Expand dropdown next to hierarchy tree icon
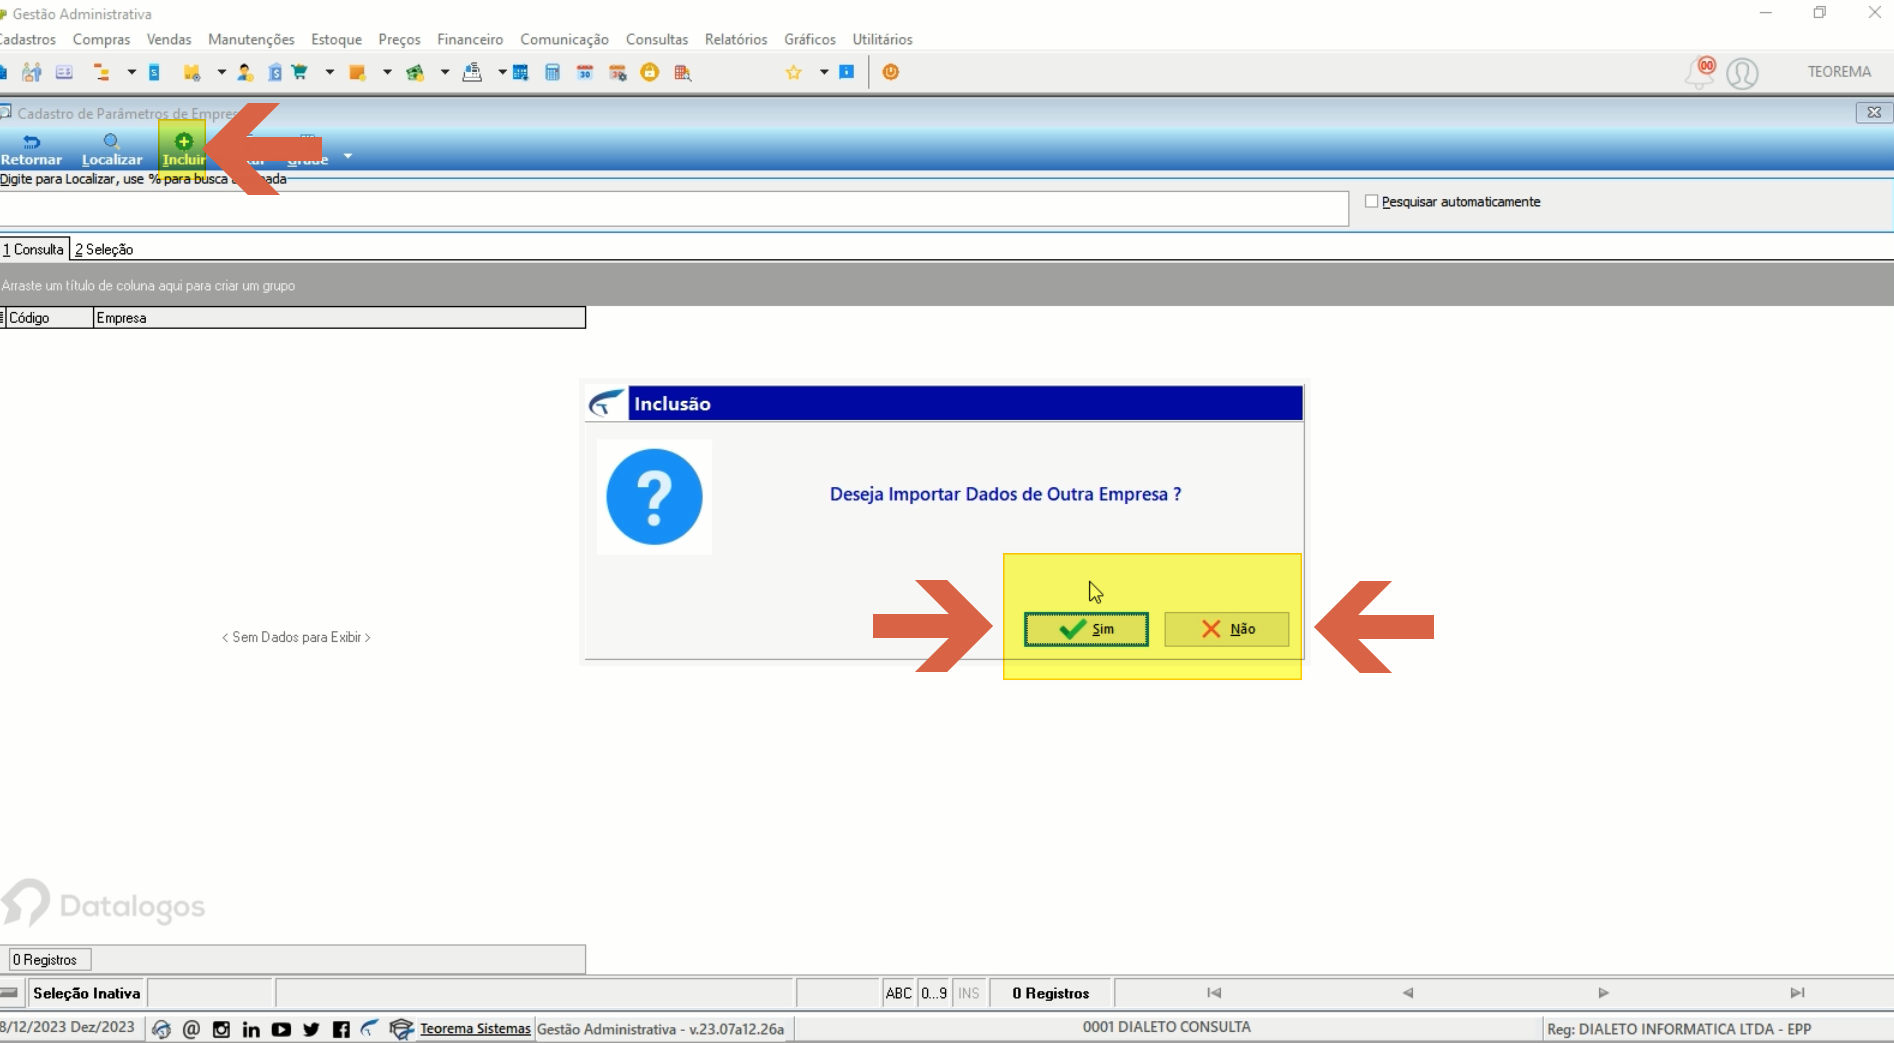This screenshot has width=1894, height=1043. click(x=131, y=72)
